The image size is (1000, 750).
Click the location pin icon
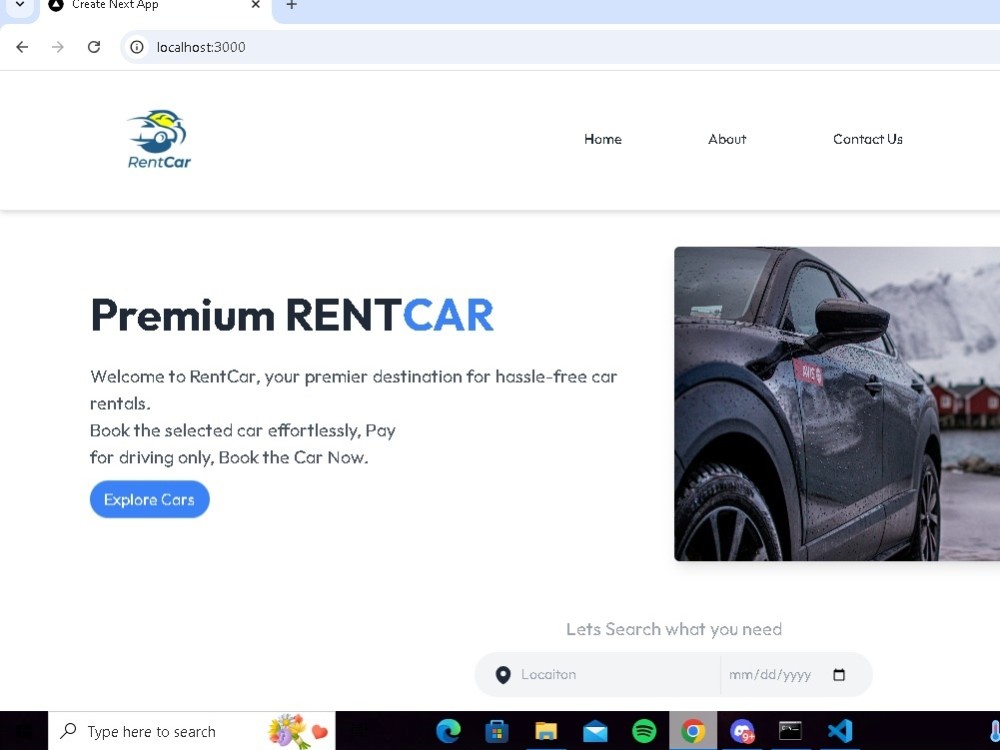point(503,675)
